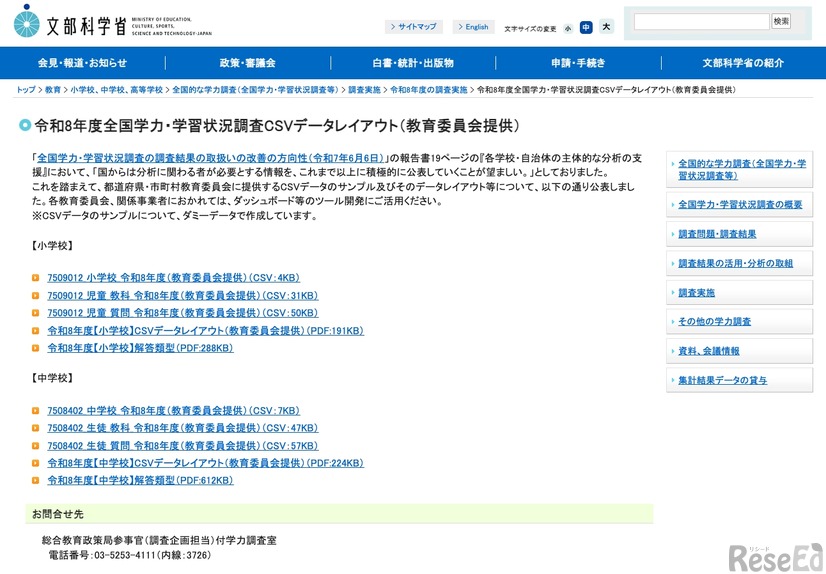Screen dimensions: 826x574
Task: Open sidebar 全国的な学力調査(全国学力・学習状況調査等)
Action: click(740, 169)
